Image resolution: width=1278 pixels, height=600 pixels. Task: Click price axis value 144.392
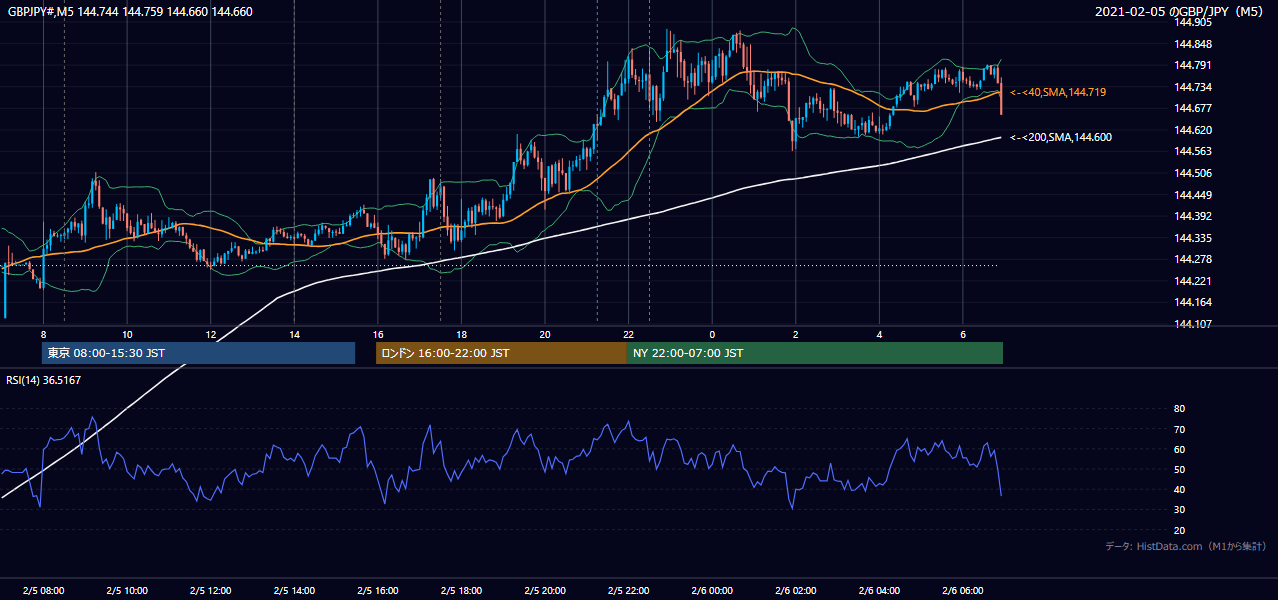[x=1193, y=216]
